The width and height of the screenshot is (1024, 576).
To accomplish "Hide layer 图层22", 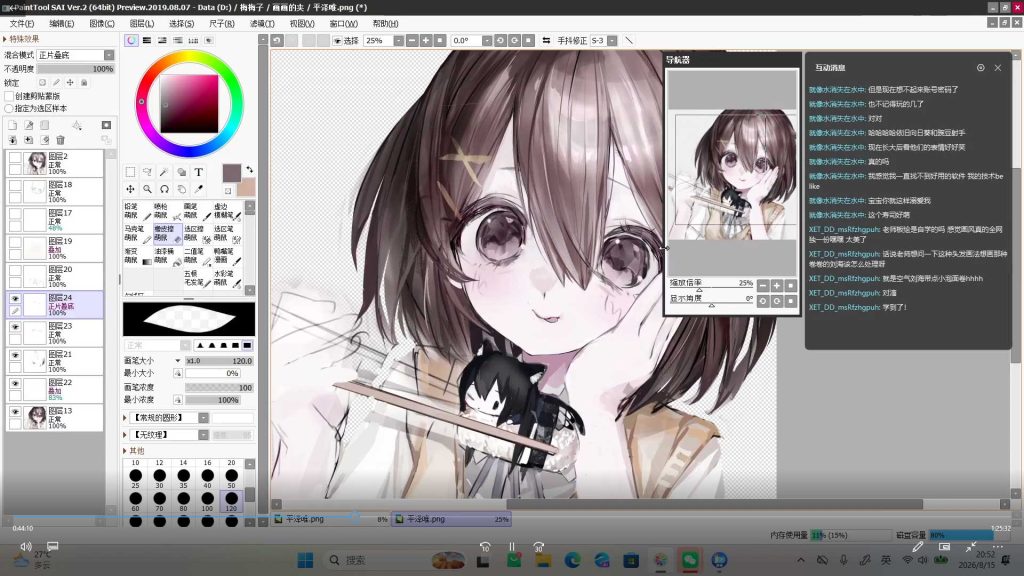I will tap(15, 383).
